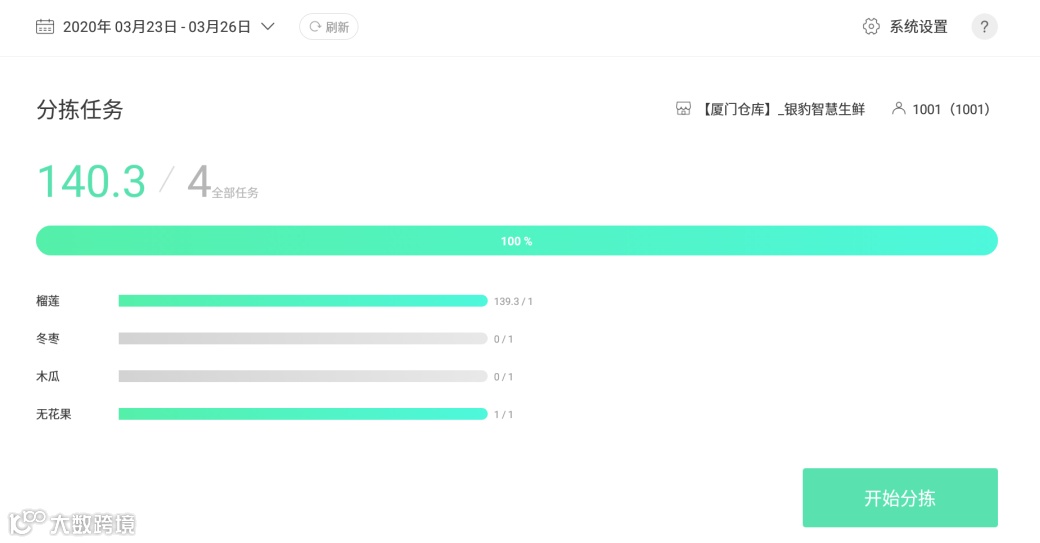The height and width of the screenshot is (543, 1040).
Task: Expand the date range dropdown chevron
Action: (268, 27)
